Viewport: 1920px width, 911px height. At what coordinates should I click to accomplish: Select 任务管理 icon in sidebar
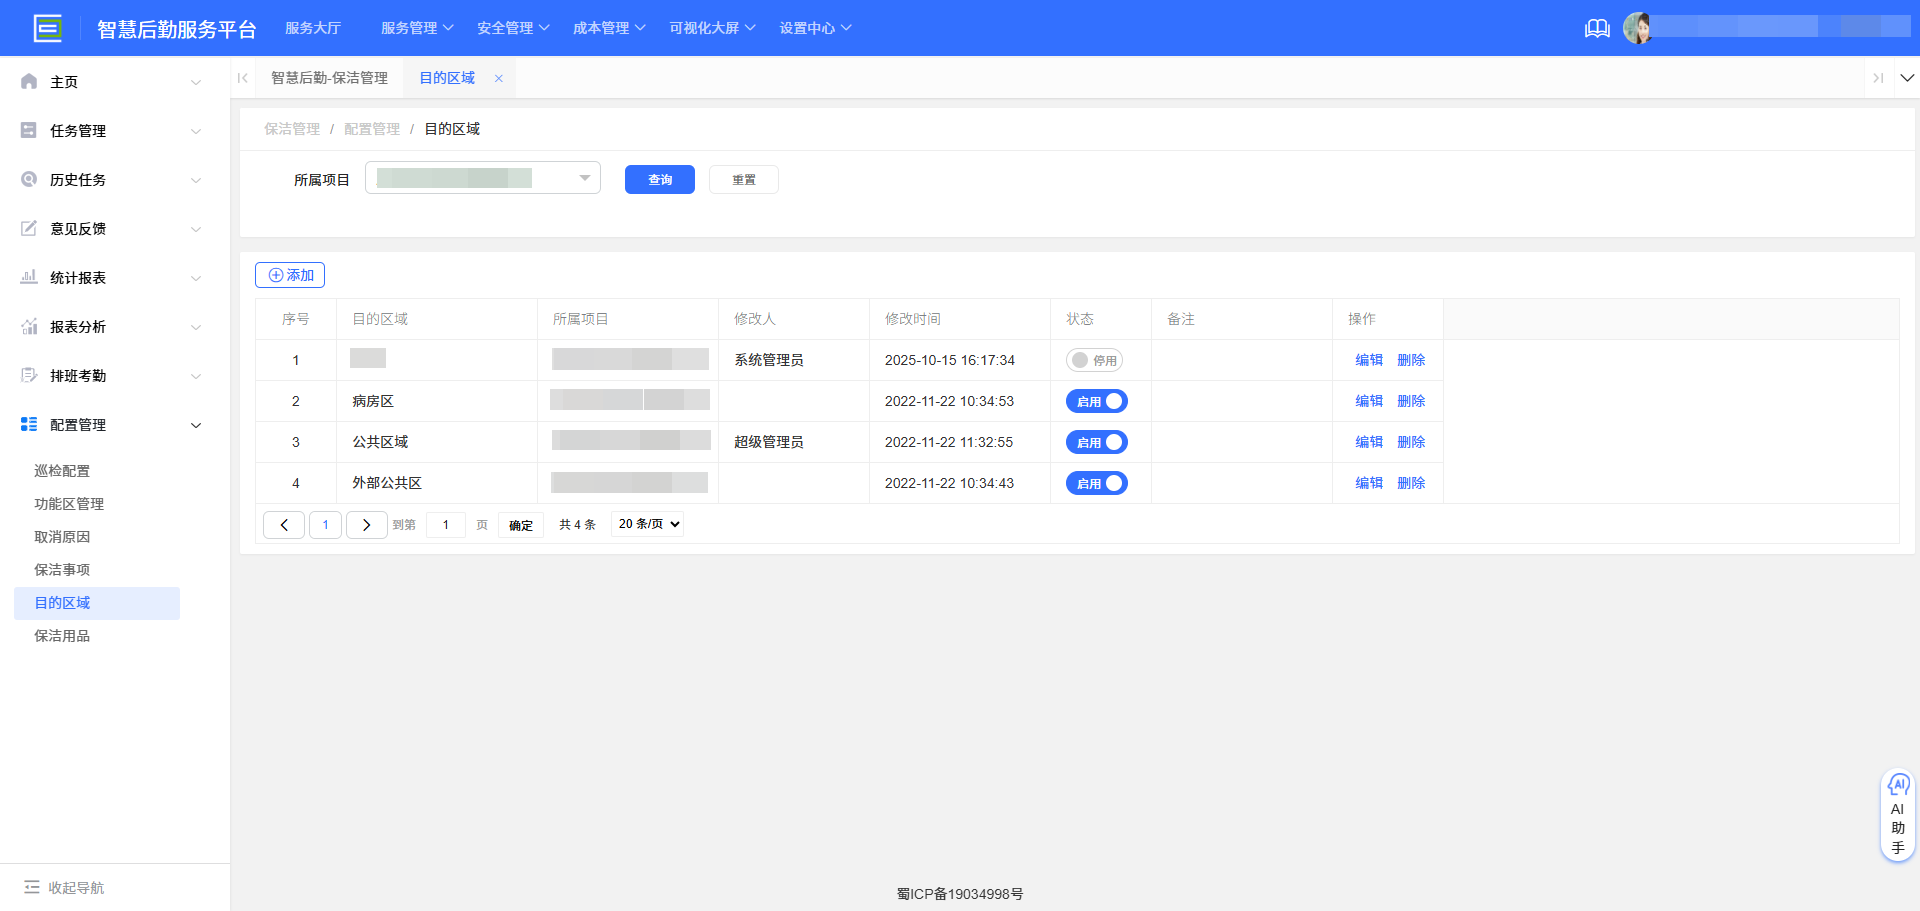[x=28, y=130]
